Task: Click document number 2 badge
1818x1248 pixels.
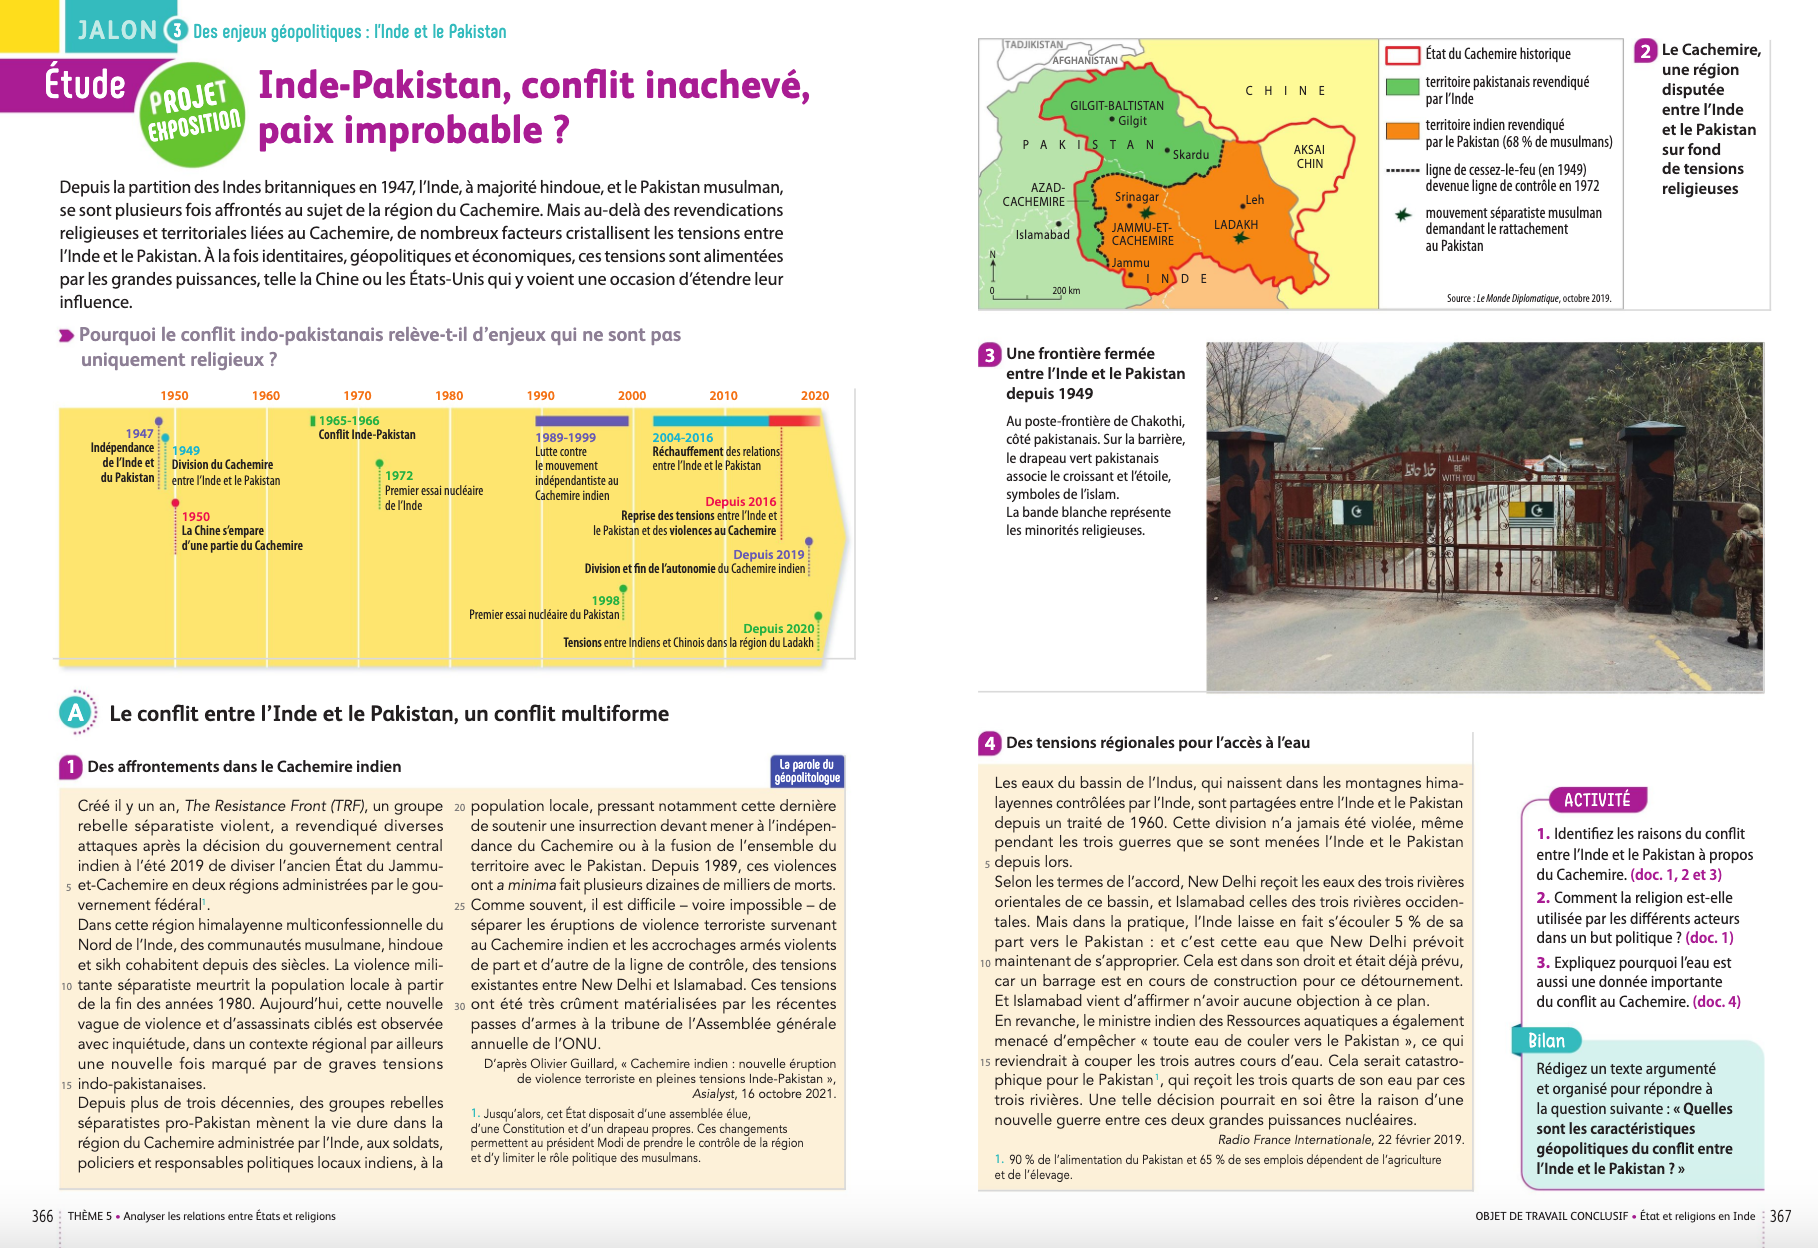Action: [x=1645, y=50]
